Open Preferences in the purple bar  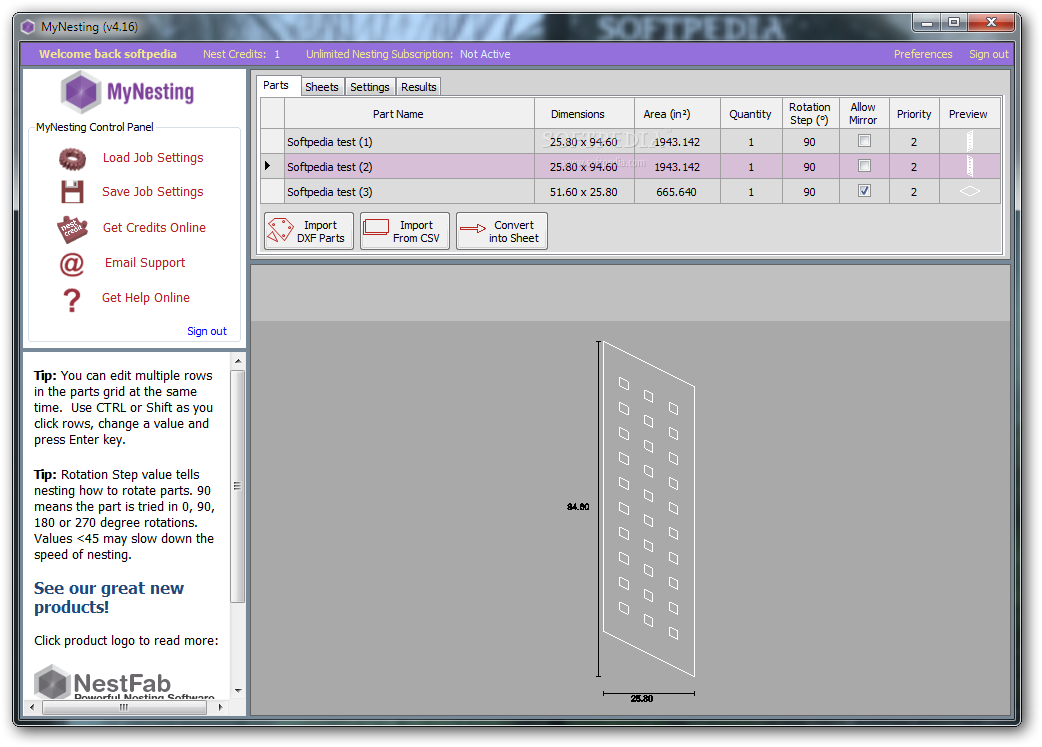pyautogui.click(x=922, y=54)
